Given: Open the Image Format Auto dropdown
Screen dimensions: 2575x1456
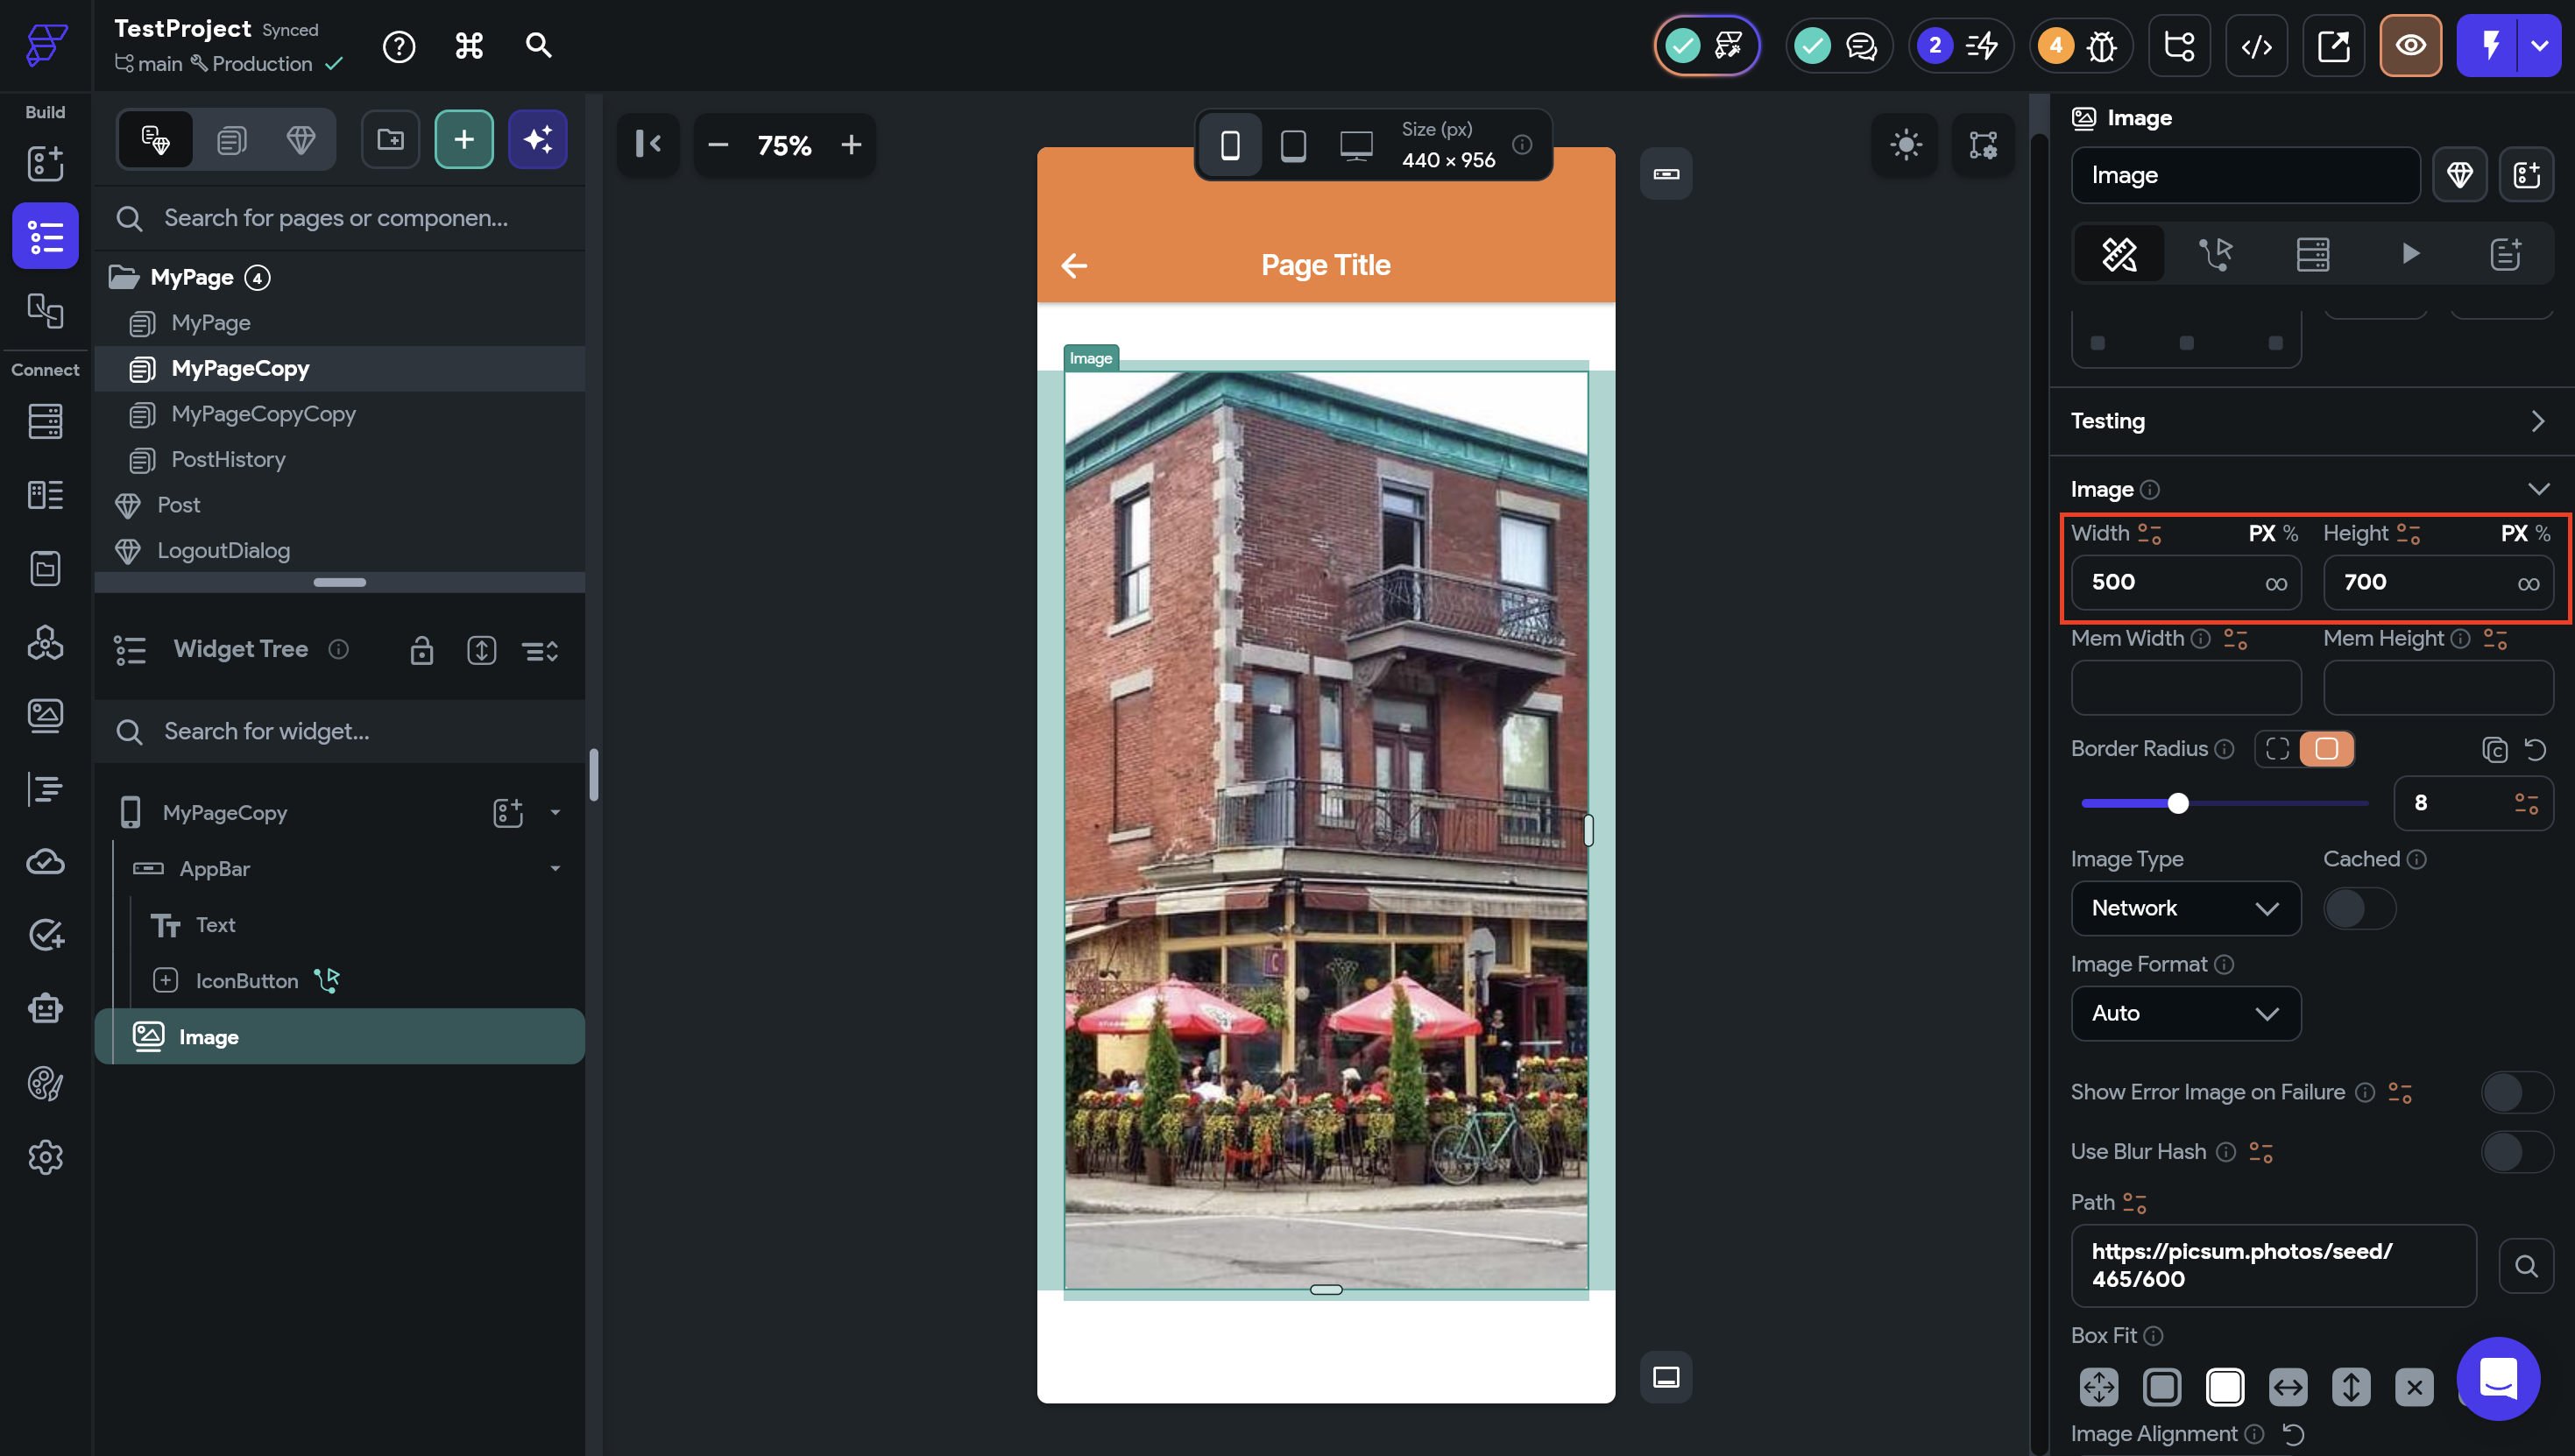Looking at the screenshot, I should point(2185,1013).
